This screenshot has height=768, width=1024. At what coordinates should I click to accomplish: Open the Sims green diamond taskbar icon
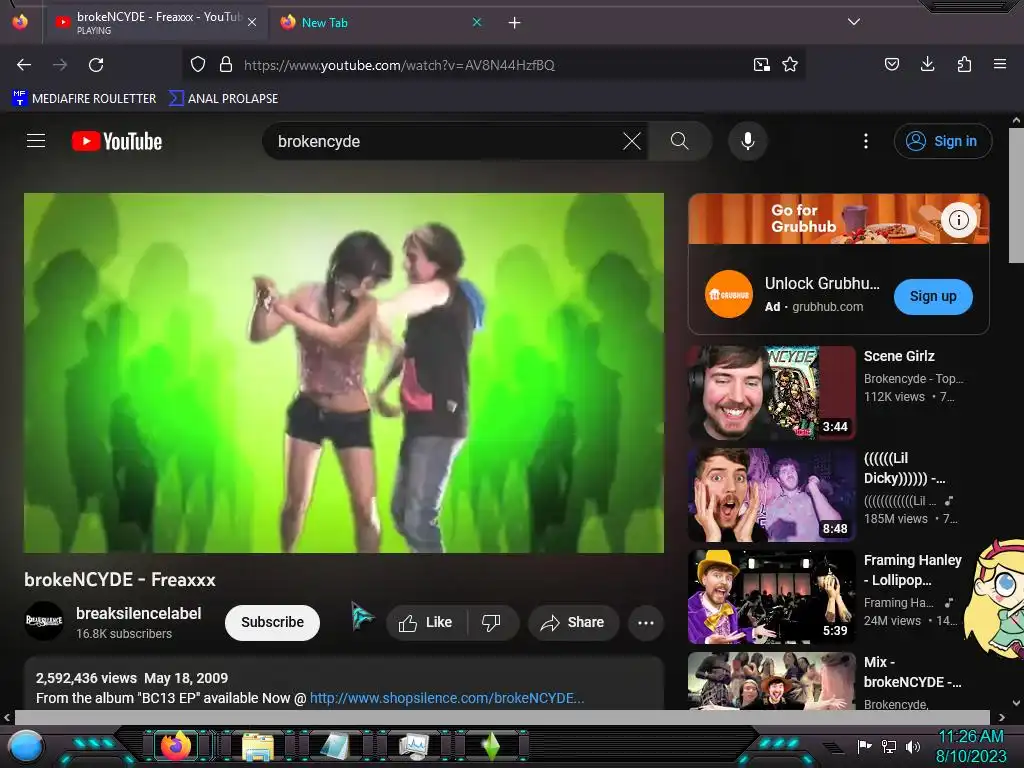[491, 746]
